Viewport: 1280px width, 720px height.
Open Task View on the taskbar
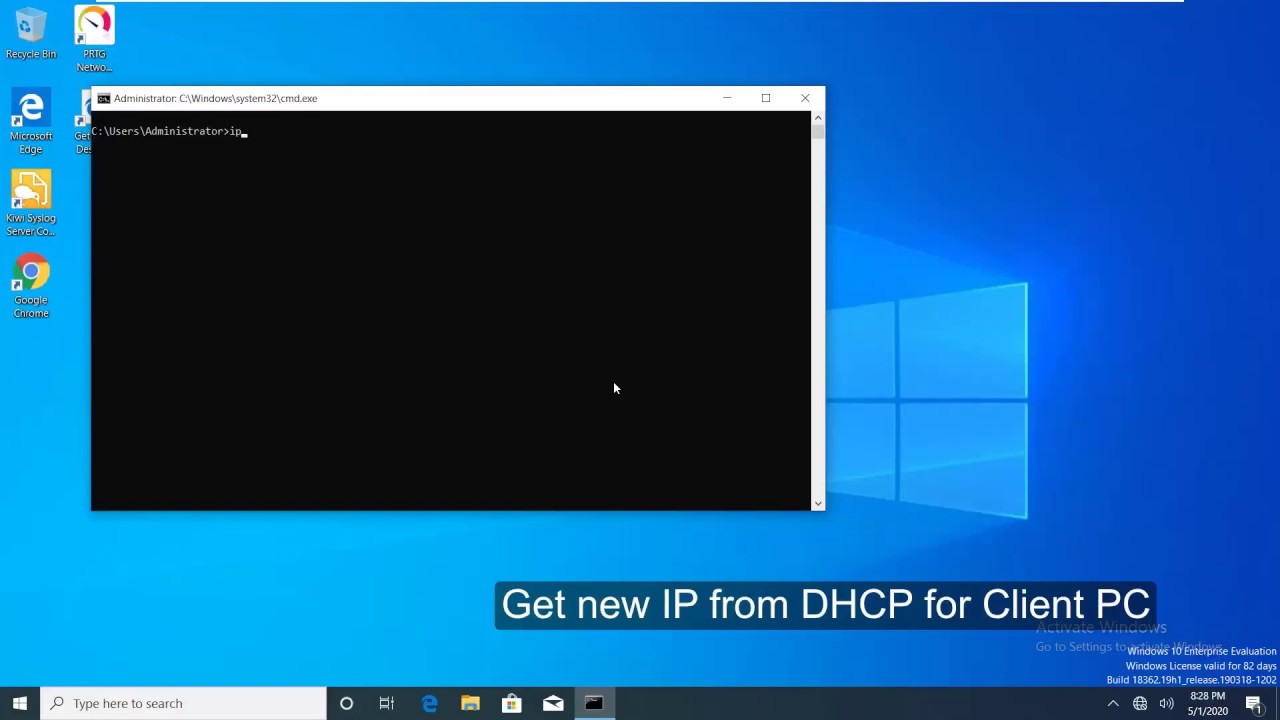387,703
